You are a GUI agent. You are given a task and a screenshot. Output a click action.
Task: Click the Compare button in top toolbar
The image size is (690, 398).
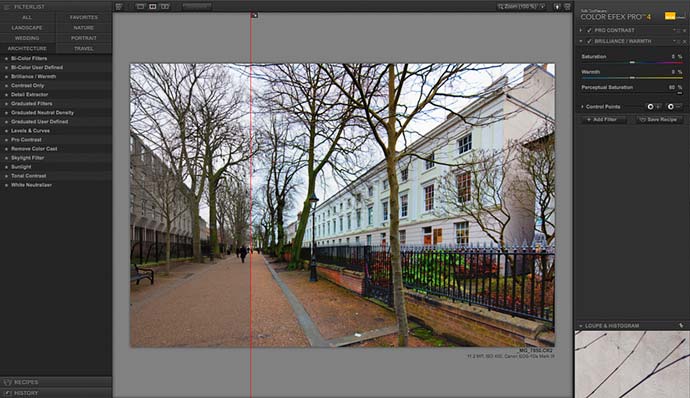197,7
